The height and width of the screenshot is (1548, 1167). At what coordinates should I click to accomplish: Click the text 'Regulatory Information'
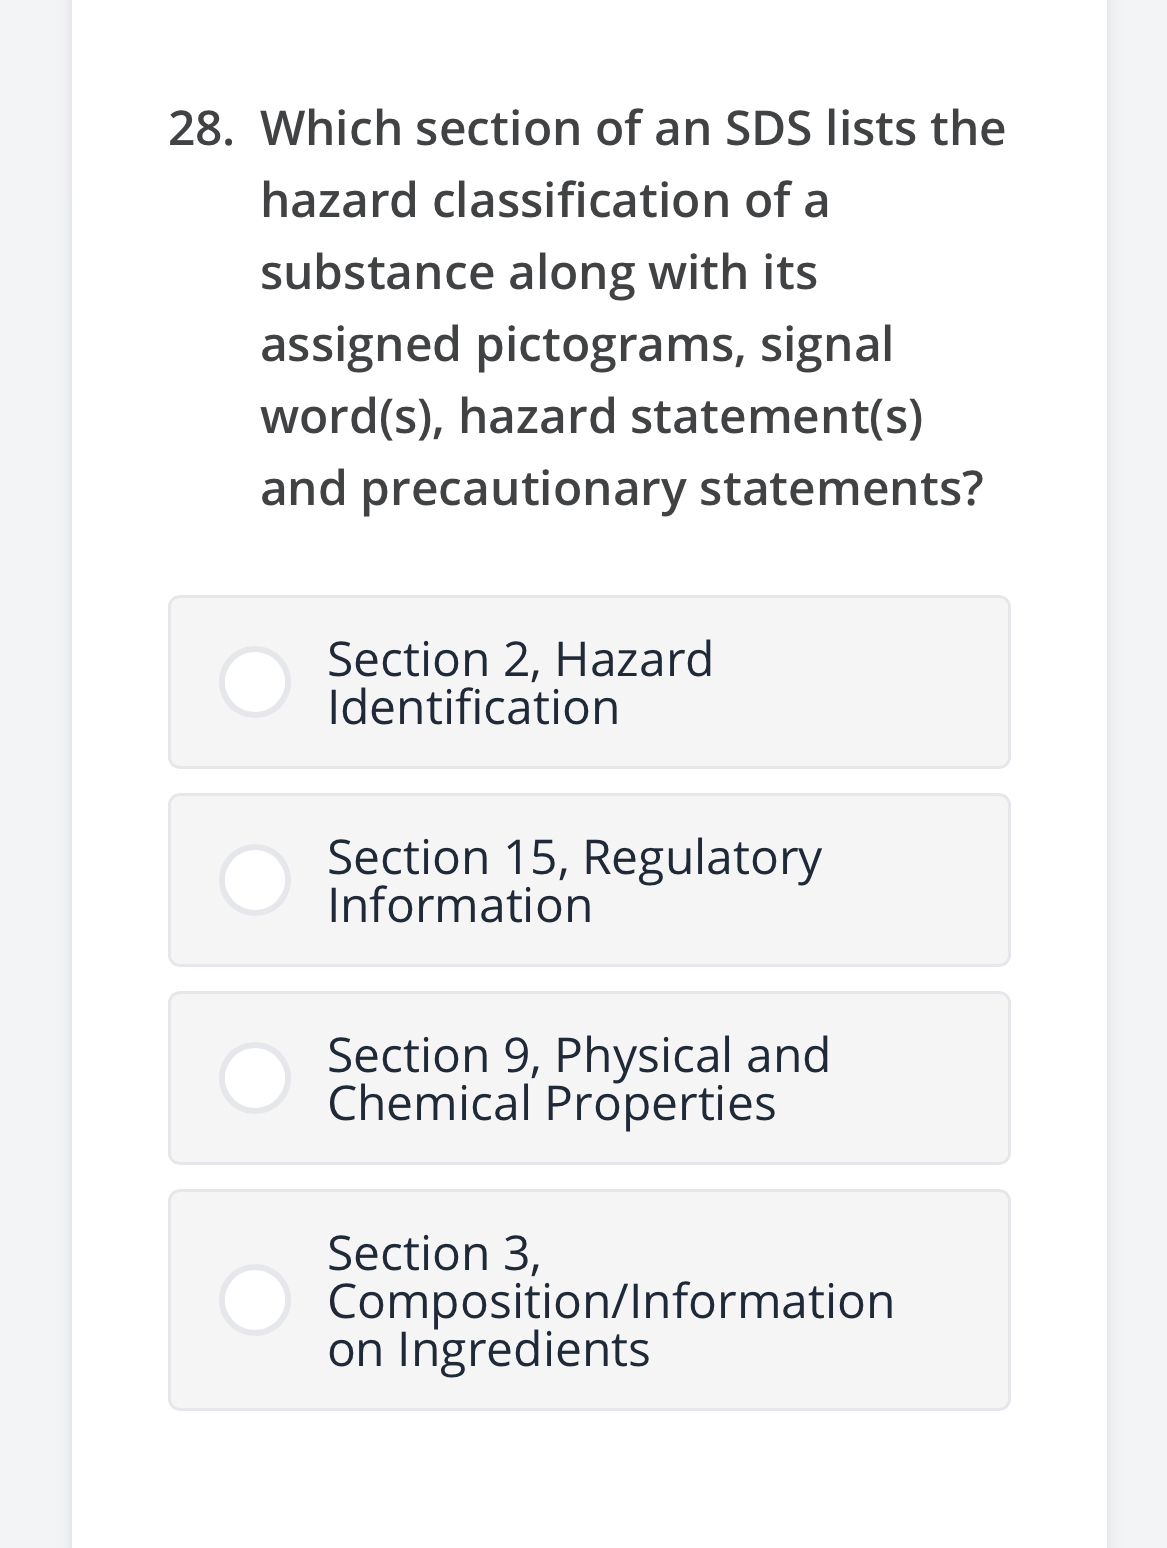[x=459, y=904]
